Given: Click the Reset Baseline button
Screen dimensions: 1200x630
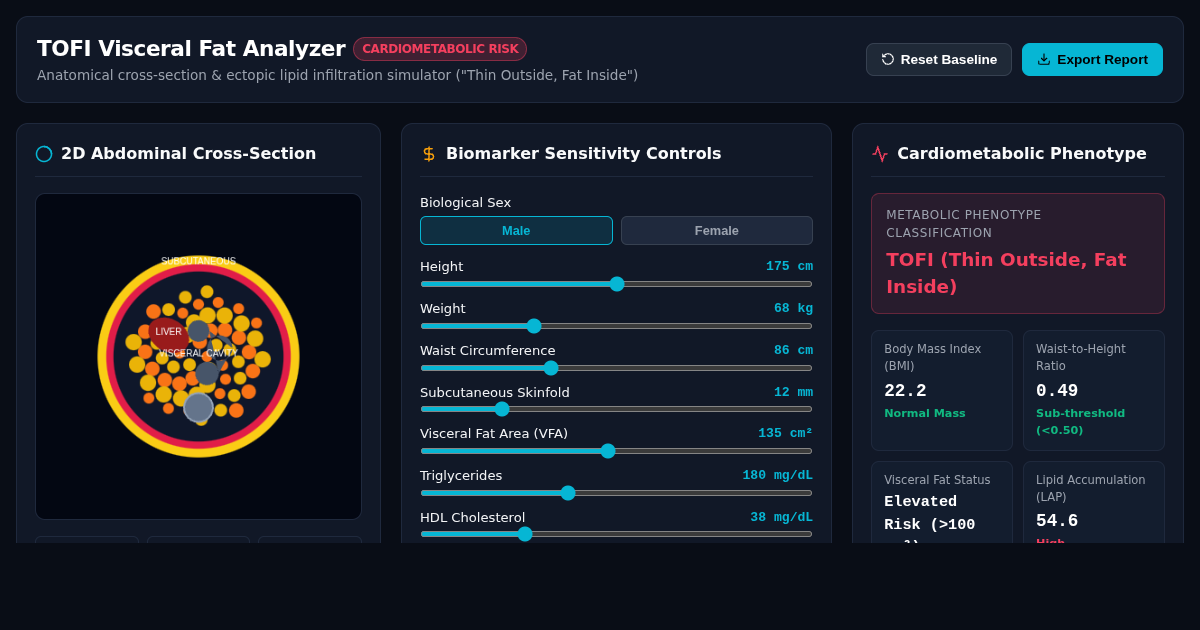Looking at the screenshot, I should 939,59.
